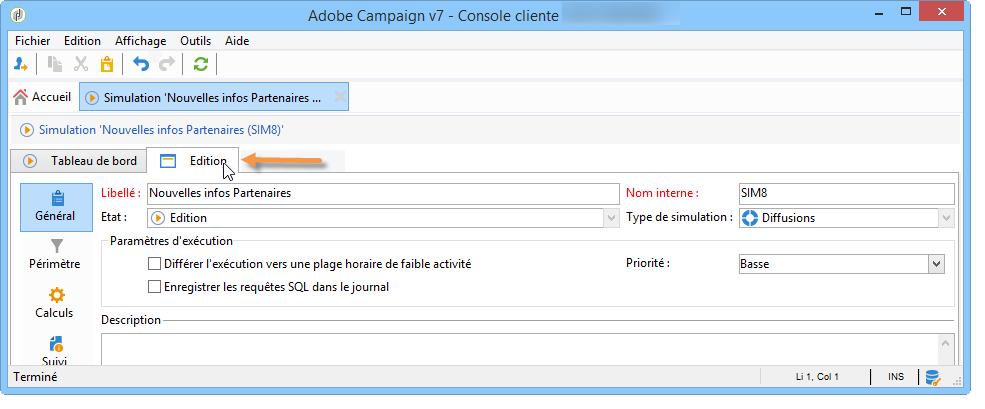Open the Outils menu
The height and width of the screenshot is (409, 985).
(x=195, y=41)
